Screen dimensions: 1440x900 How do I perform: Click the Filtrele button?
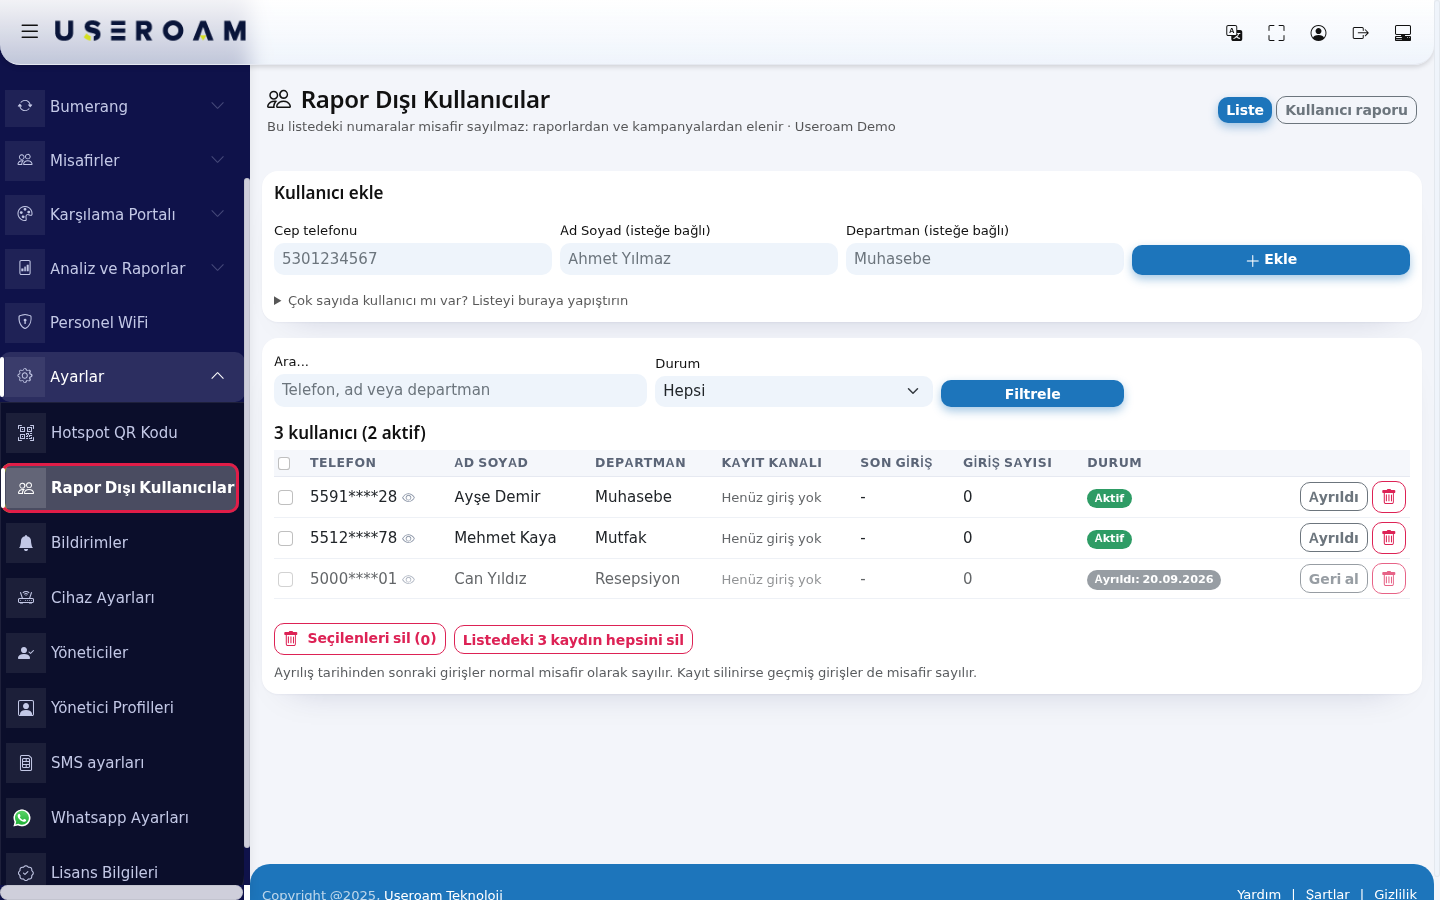coord(1032,394)
